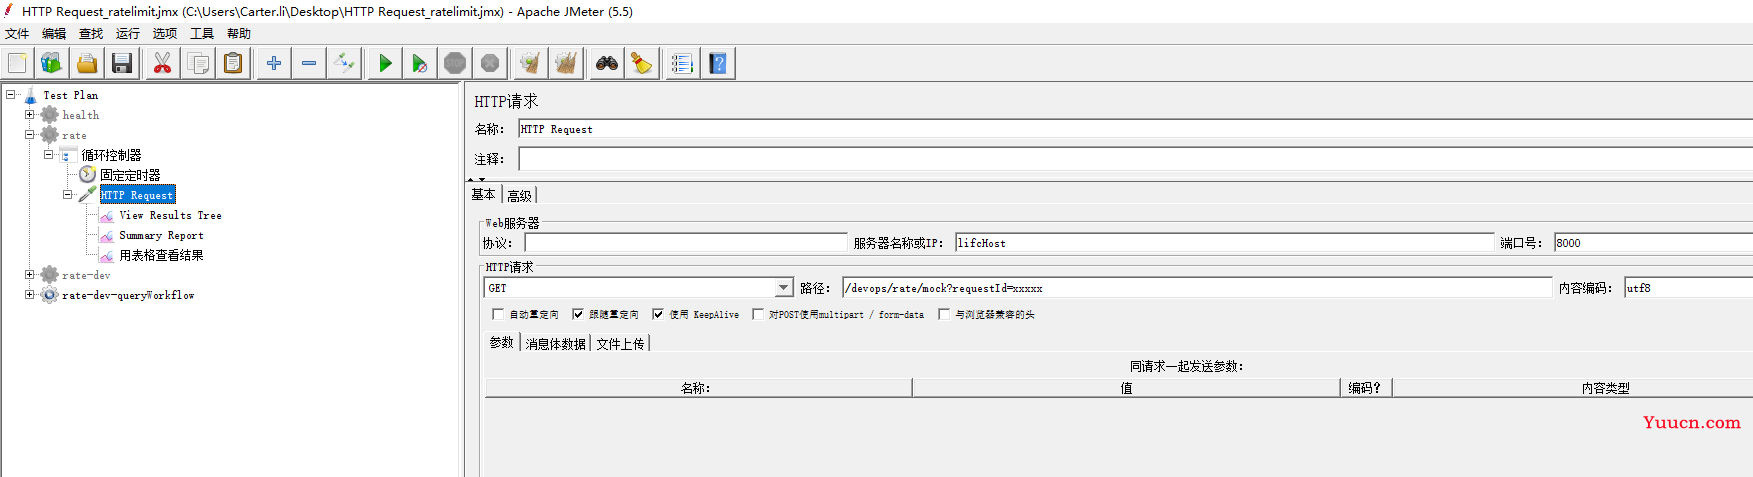Click the Shutdown test toolbar icon
The width and height of the screenshot is (1753, 477).
490,63
